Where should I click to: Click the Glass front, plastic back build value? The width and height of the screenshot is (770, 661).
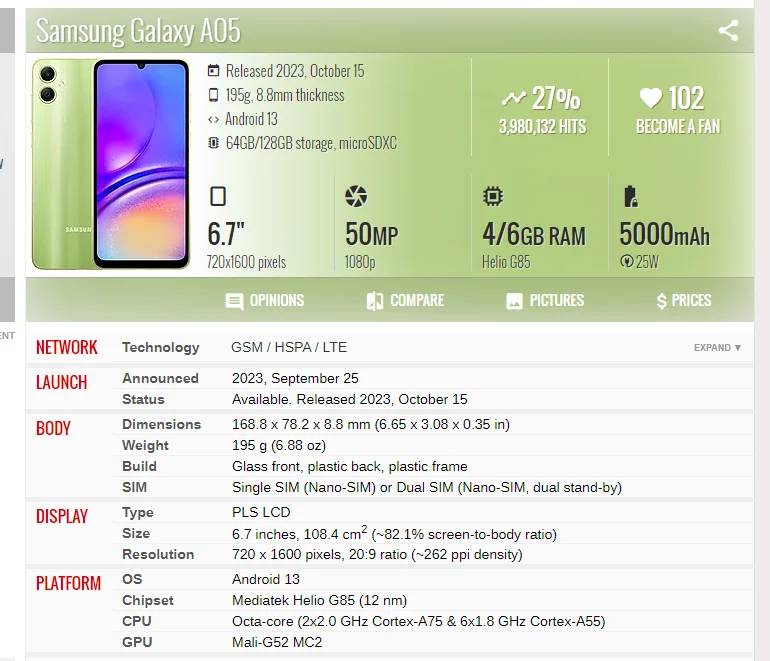pos(350,466)
